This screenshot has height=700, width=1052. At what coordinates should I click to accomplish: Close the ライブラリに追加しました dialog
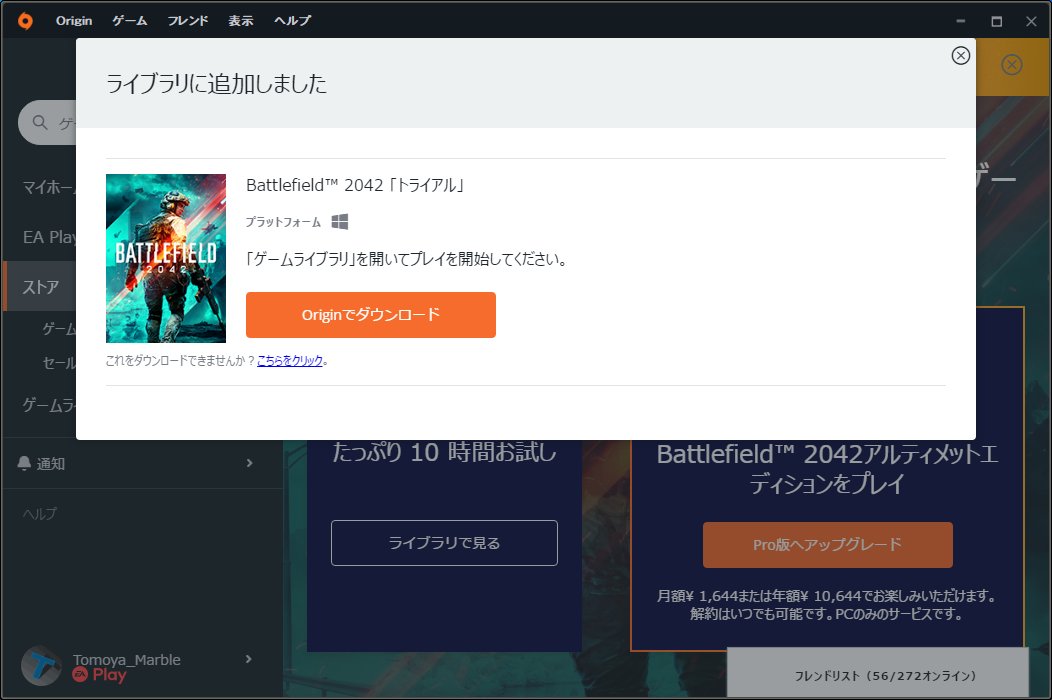pyautogui.click(x=960, y=55)
